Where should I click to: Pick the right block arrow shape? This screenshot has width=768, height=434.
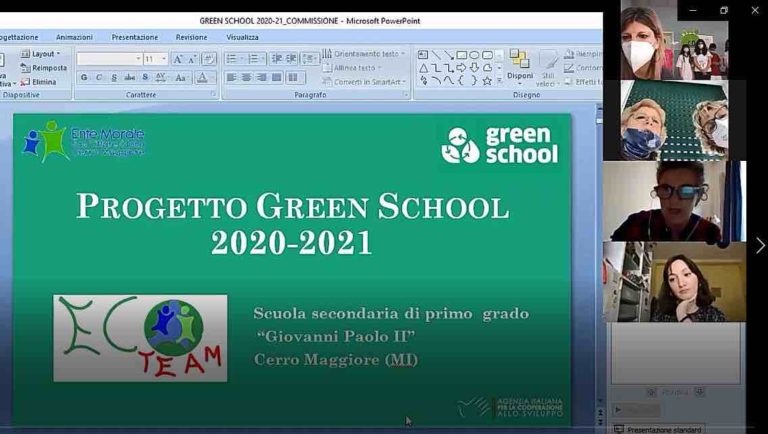461,68
